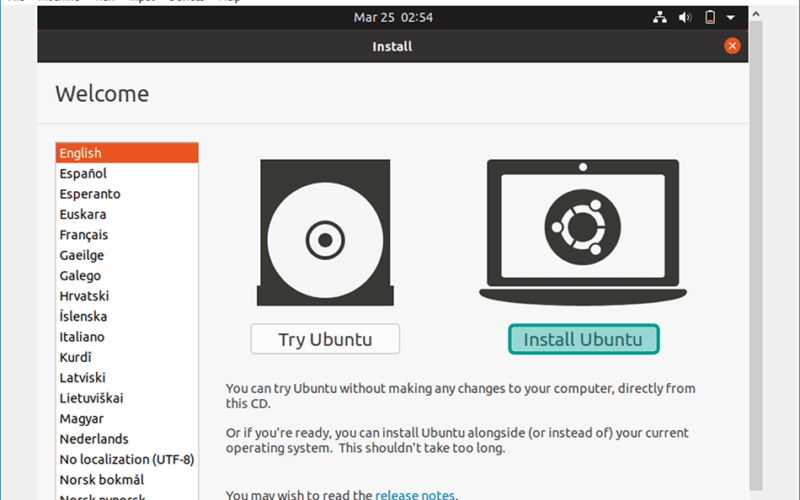Image resolution: width=800 pixels, height=500 pixels.
Task: Click the Install Ubuntu button
Action: click(x=584, y=339)
